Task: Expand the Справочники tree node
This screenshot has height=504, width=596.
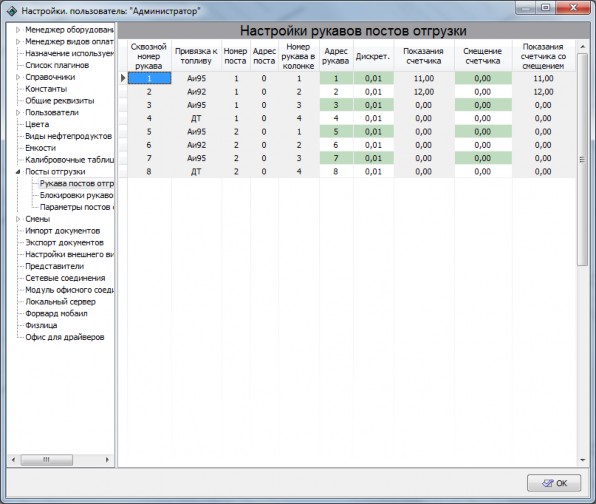Action: click(x=17, y=77)
